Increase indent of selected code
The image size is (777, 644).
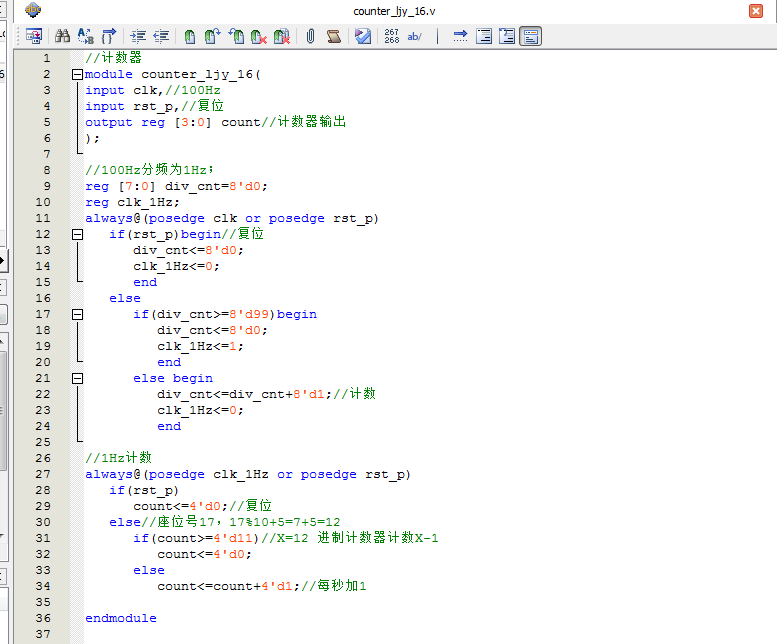tap(138, 36)
